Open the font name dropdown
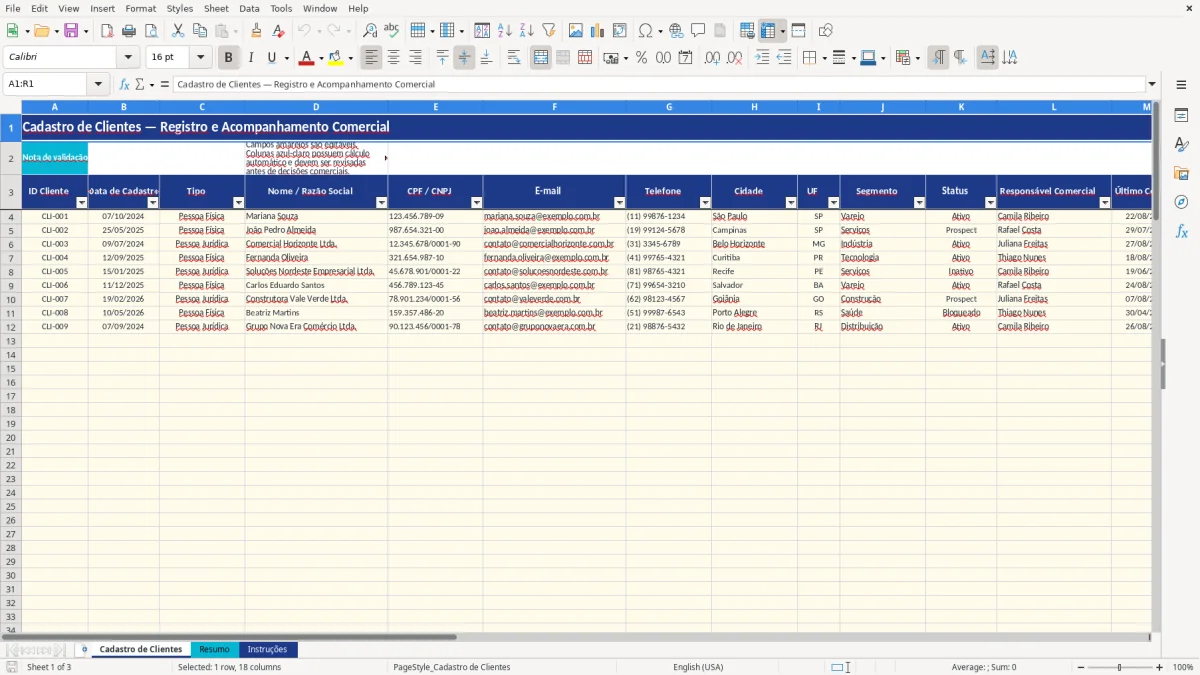Viewport: 1200px width, 675px height. [x=128, y=58]
